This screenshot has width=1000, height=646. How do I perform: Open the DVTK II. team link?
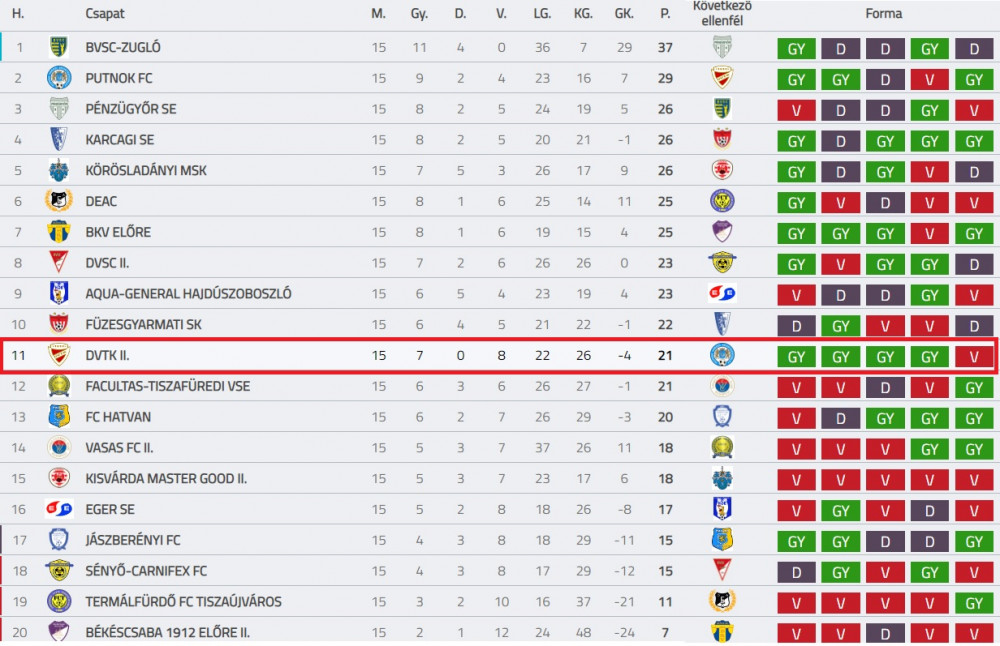coord(107,355)
